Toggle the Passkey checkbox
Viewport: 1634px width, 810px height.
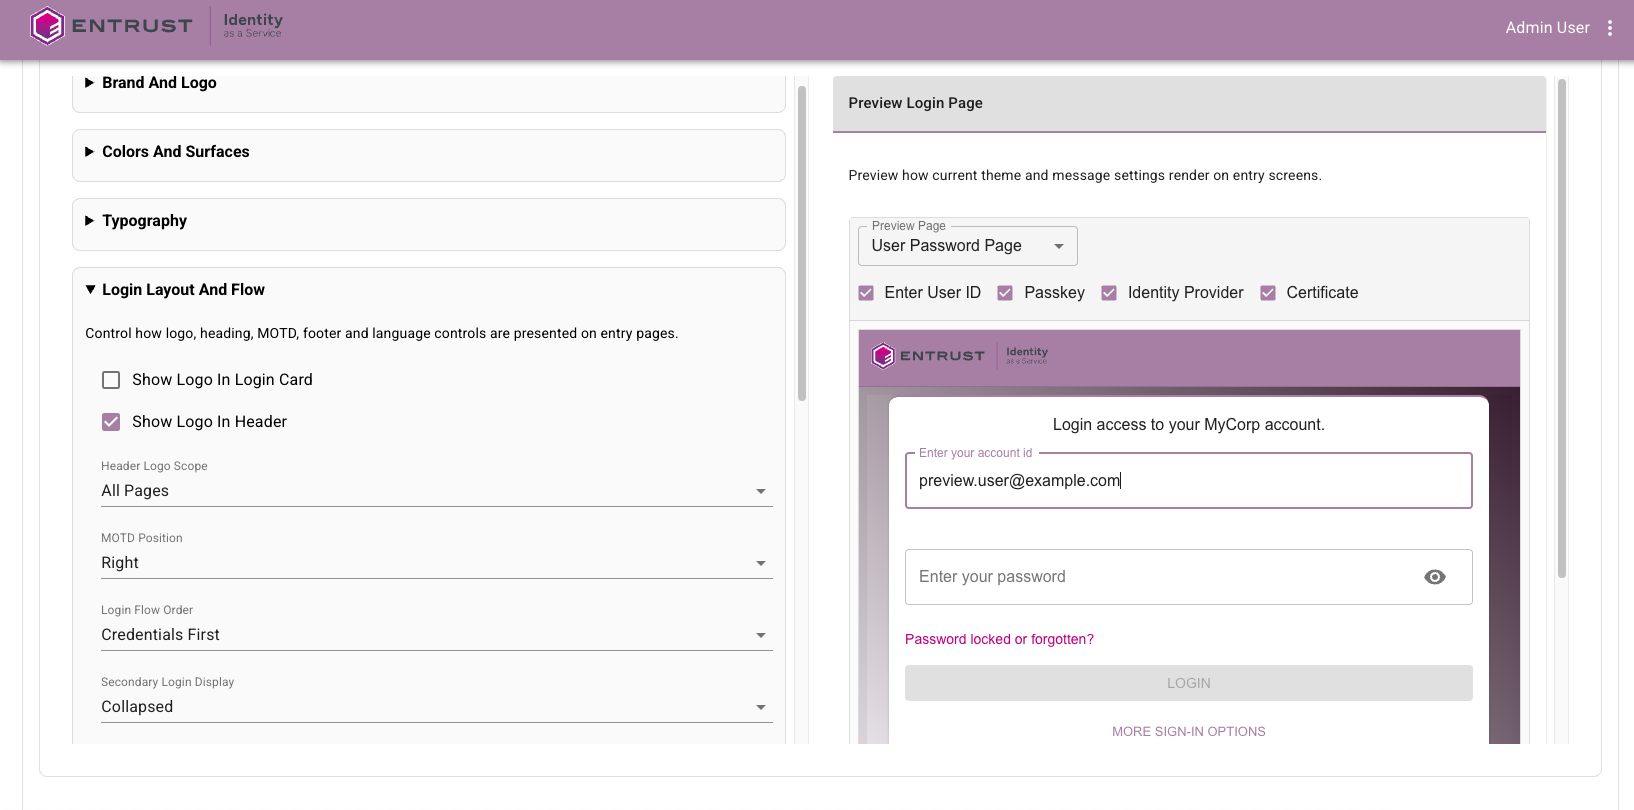point(1005,293)
